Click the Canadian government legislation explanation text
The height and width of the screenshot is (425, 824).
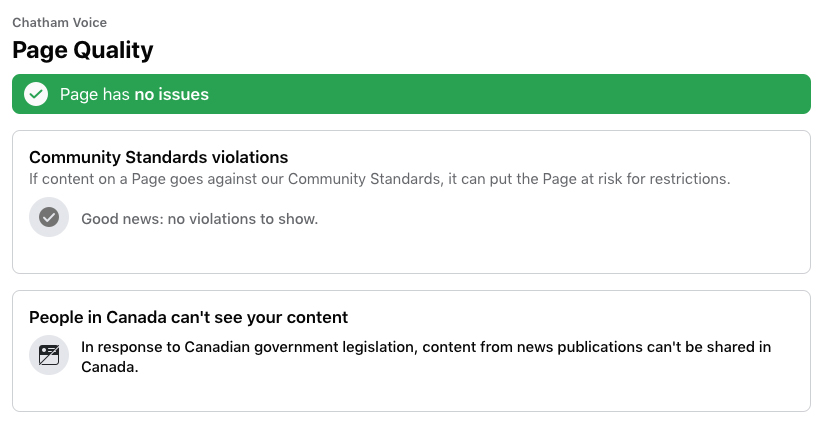[x=426, y=357]
